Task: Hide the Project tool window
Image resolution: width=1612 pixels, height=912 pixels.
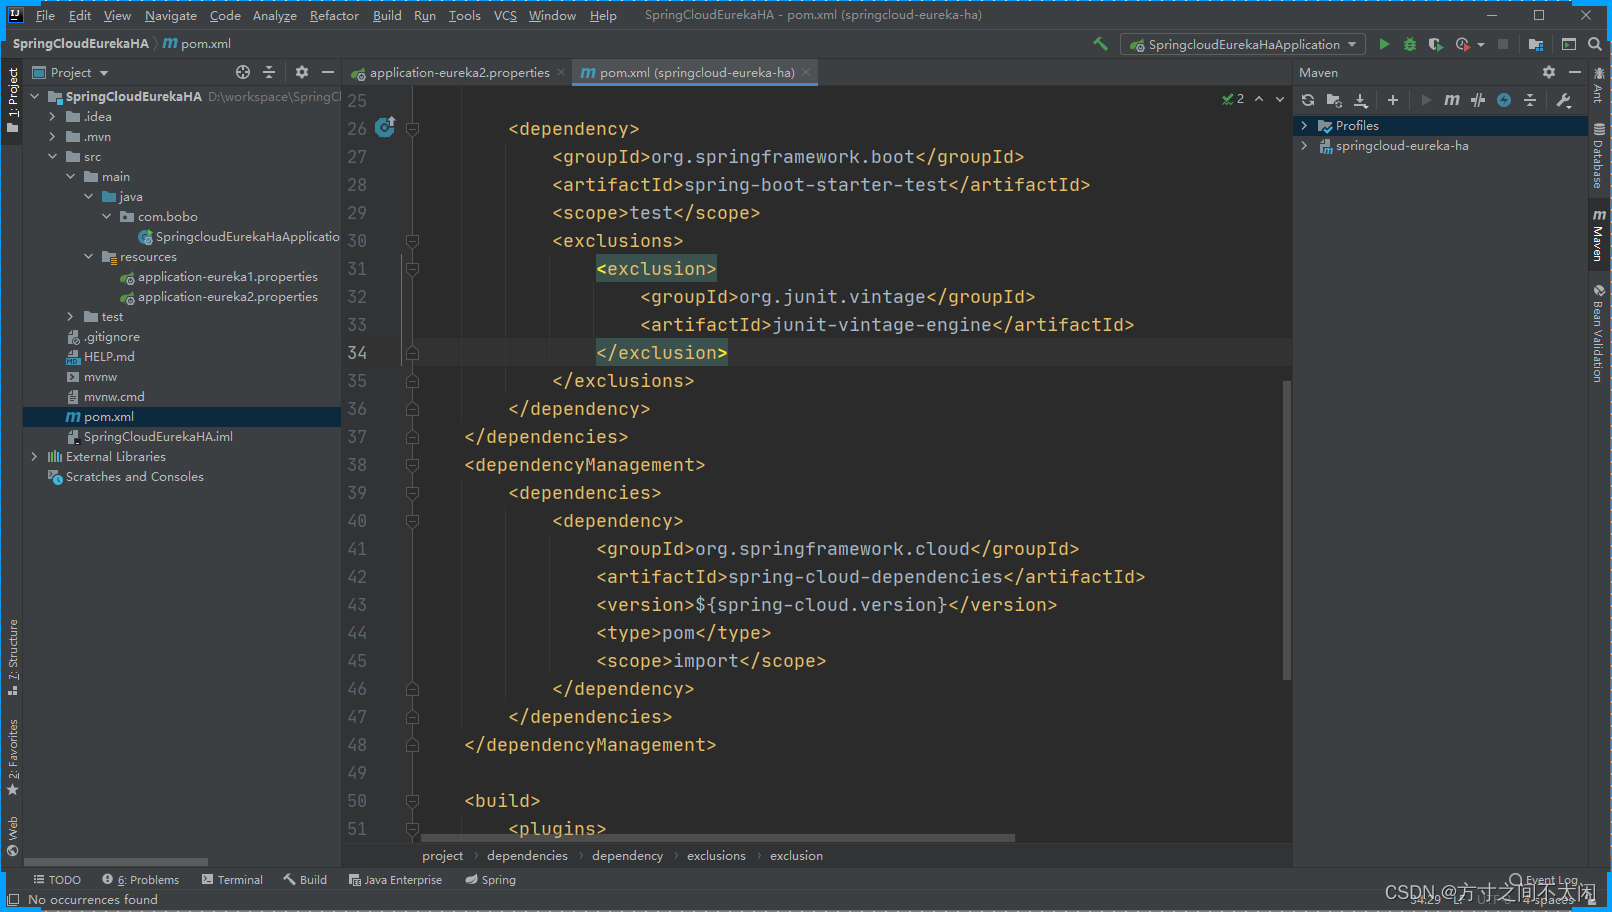Action: (x=328, y=72)
